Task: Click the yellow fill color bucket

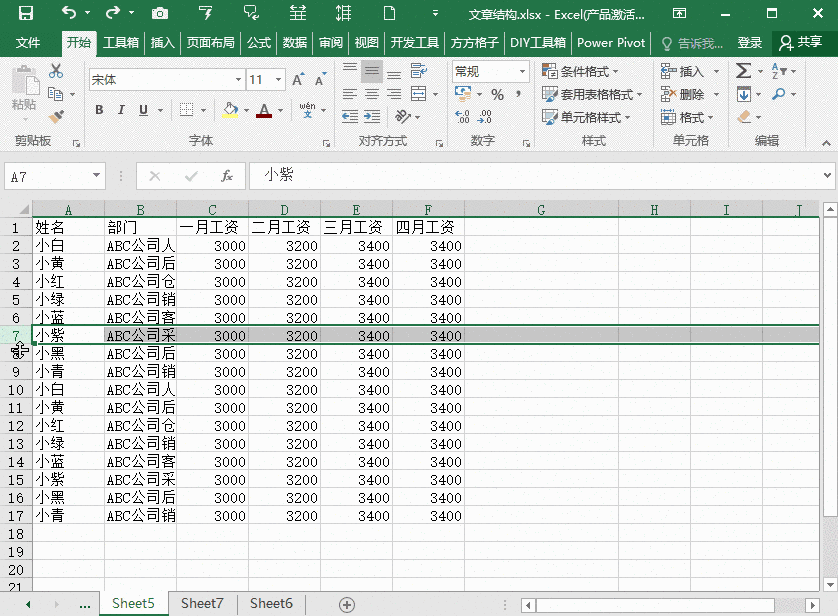Action: click(230, 110)
